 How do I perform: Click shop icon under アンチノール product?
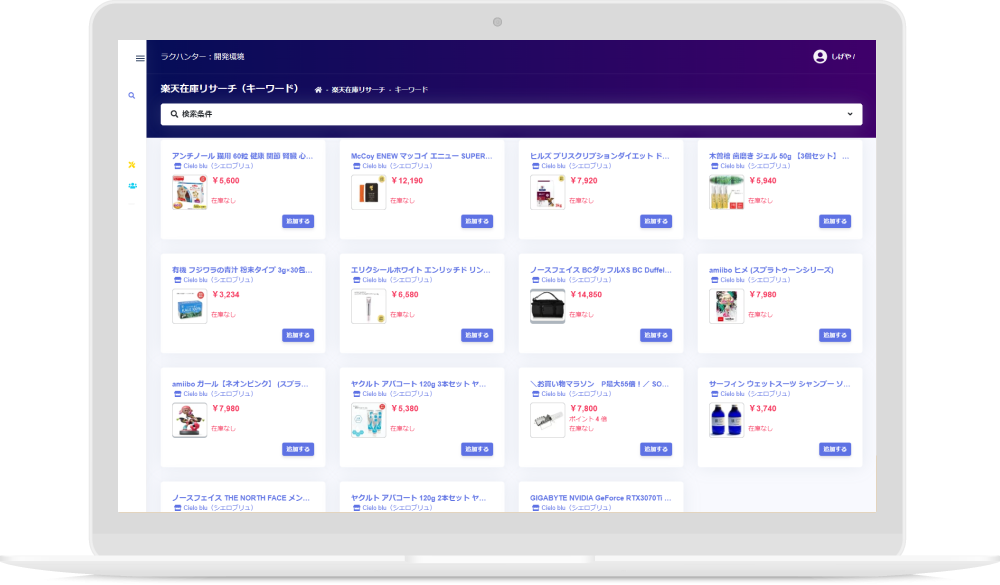point(176,166)
